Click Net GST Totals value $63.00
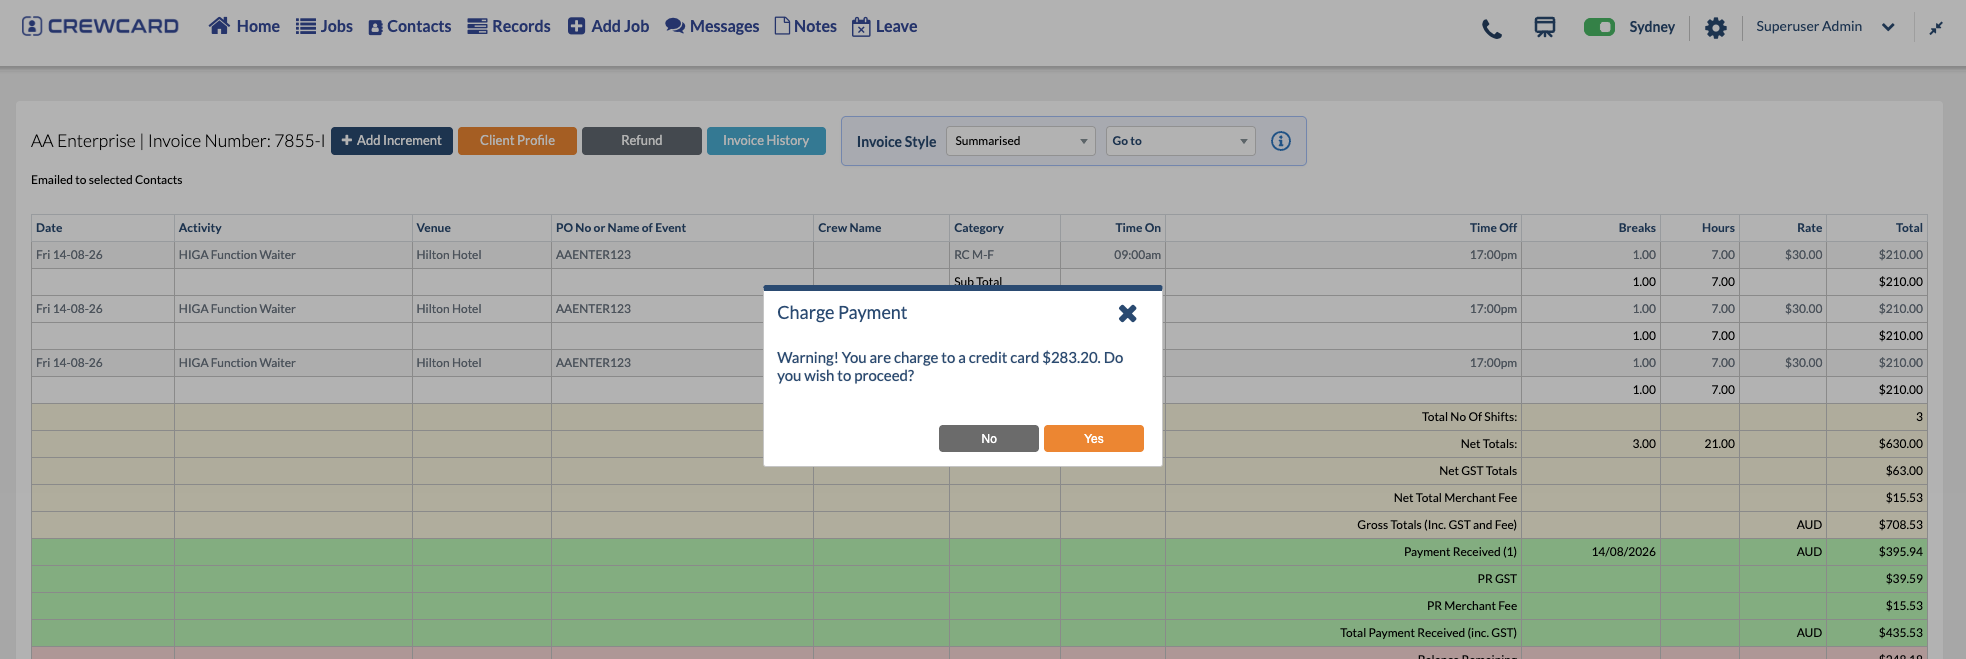The width and height of the screenshot is (1966, 659). (x=1904, y=471)
